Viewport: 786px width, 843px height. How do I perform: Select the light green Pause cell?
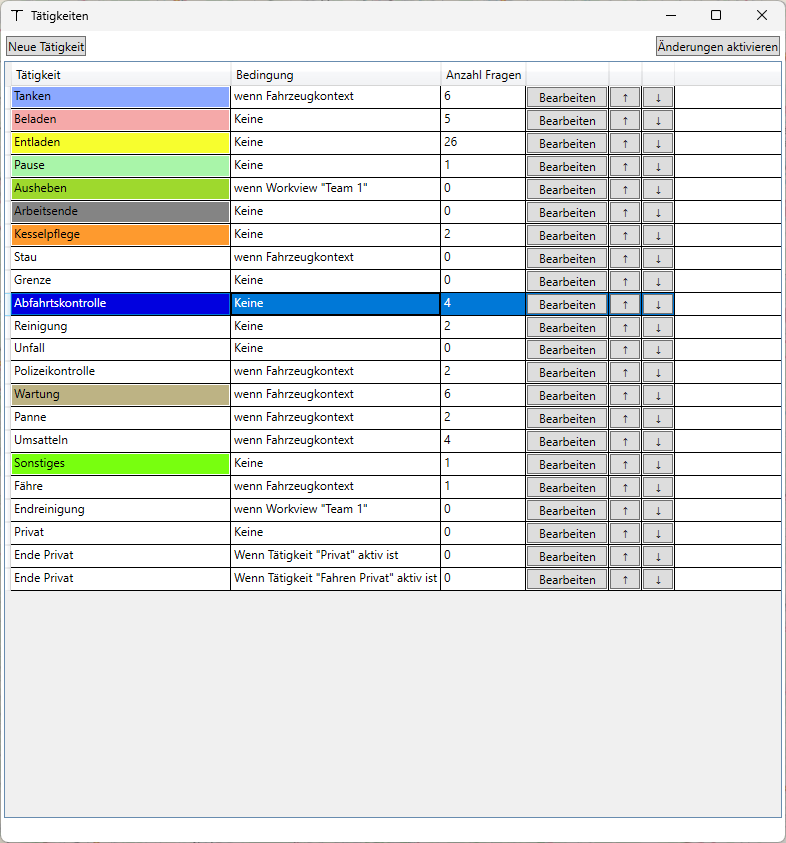120,166
